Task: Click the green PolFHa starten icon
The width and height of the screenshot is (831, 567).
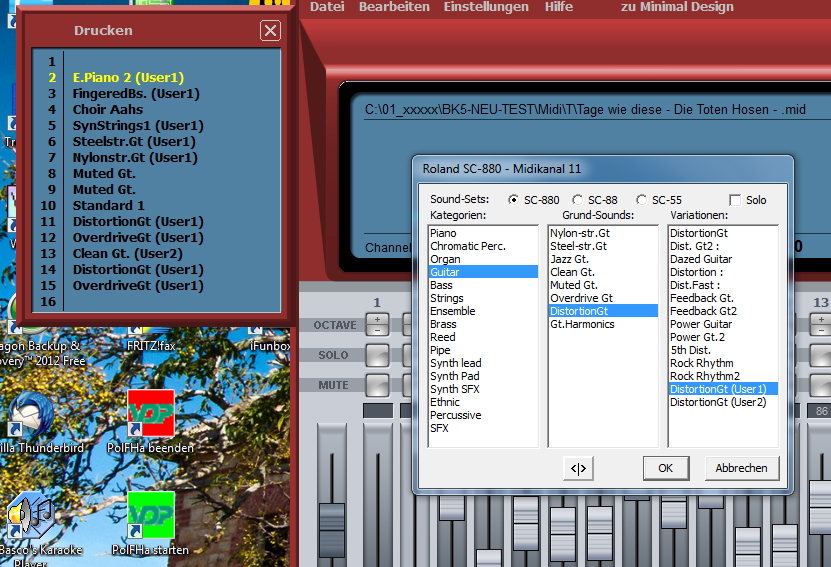Action: tap(151, 514)
